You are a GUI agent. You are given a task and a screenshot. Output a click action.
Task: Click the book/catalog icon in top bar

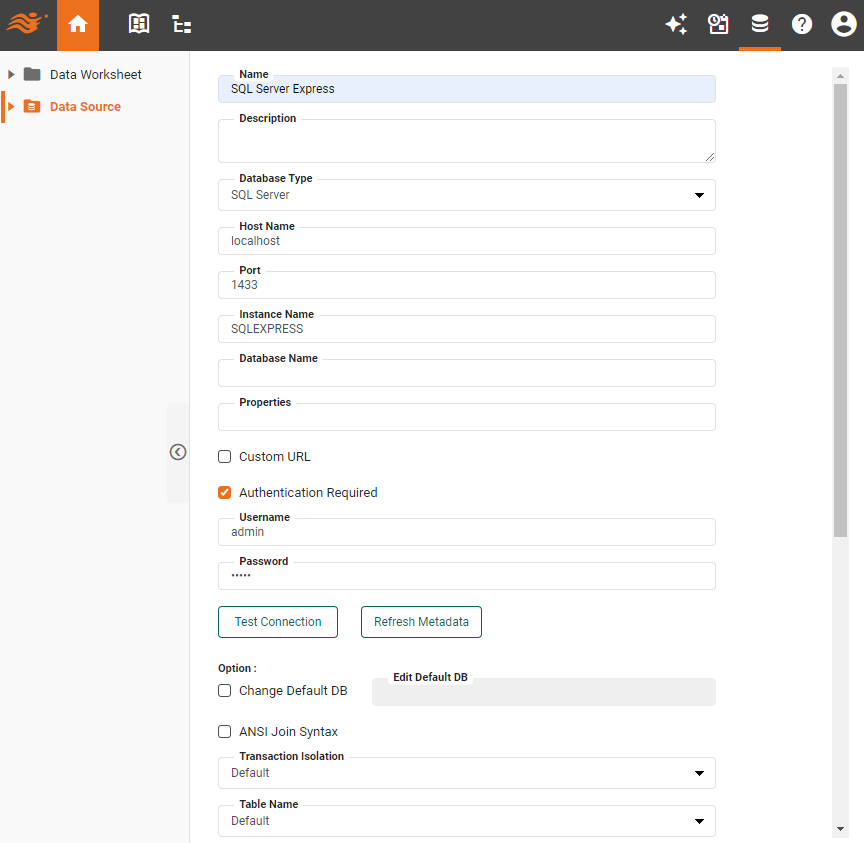coord(138,24)
